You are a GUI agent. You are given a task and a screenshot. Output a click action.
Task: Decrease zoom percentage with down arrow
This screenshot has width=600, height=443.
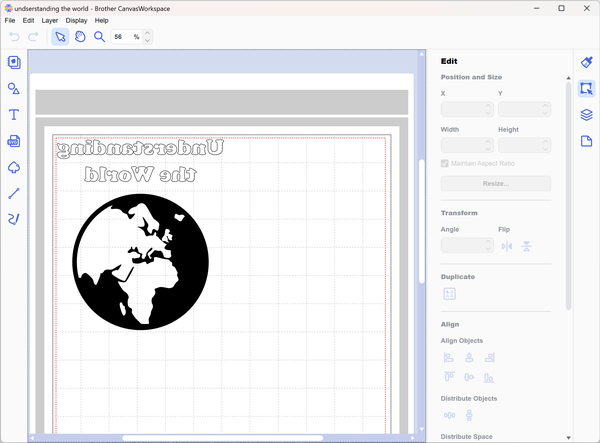pos(148,41)
